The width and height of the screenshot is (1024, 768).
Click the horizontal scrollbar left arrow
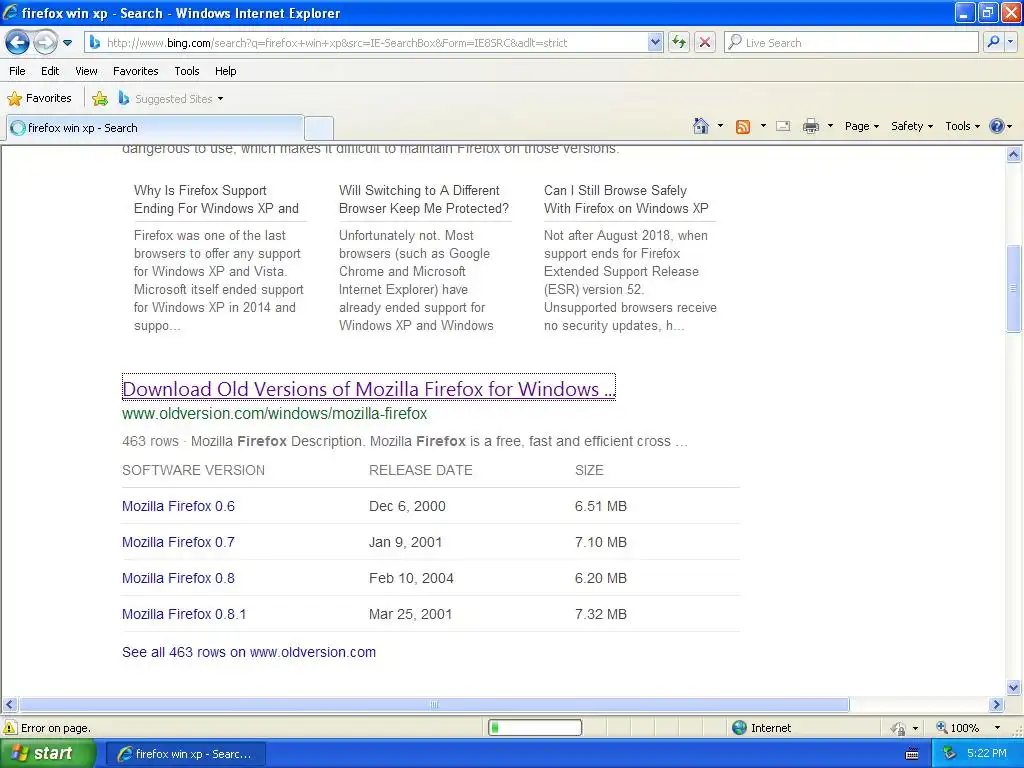pyautogui.click(x=10, y=705)
